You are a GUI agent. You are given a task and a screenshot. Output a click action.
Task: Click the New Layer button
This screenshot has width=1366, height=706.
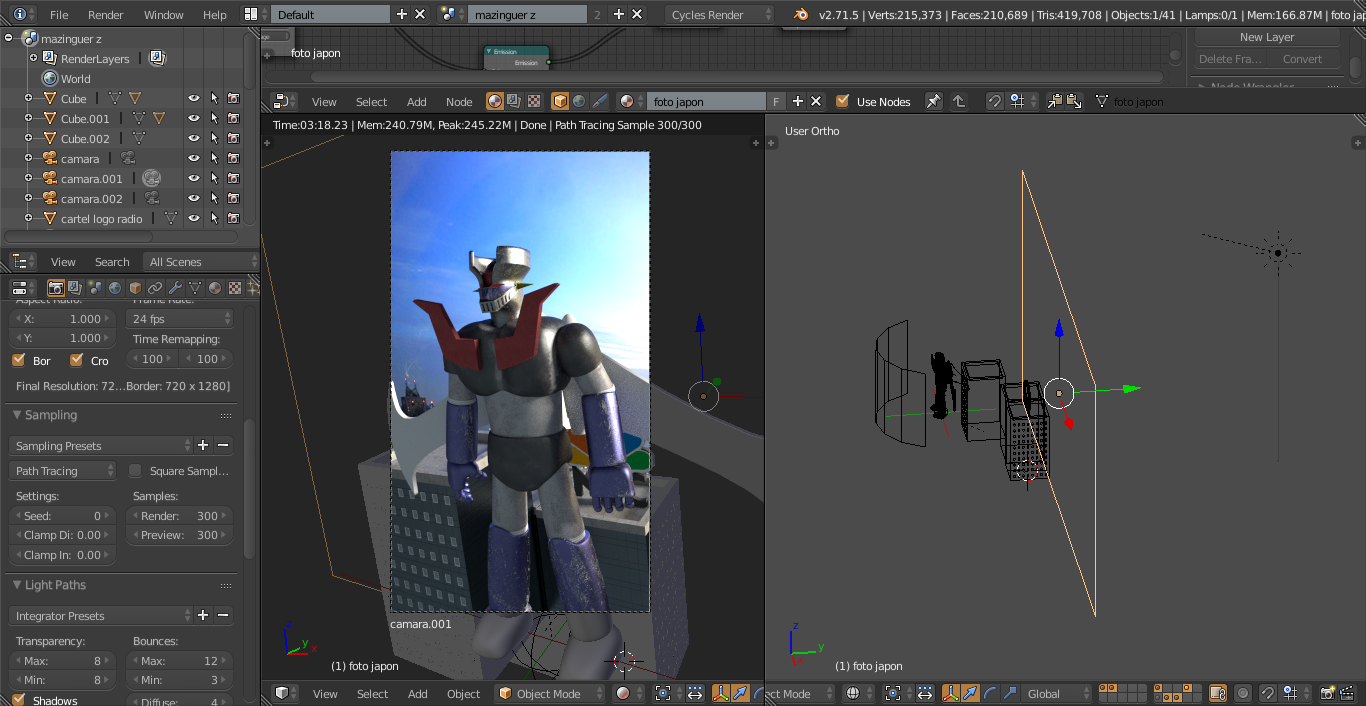1267,37
